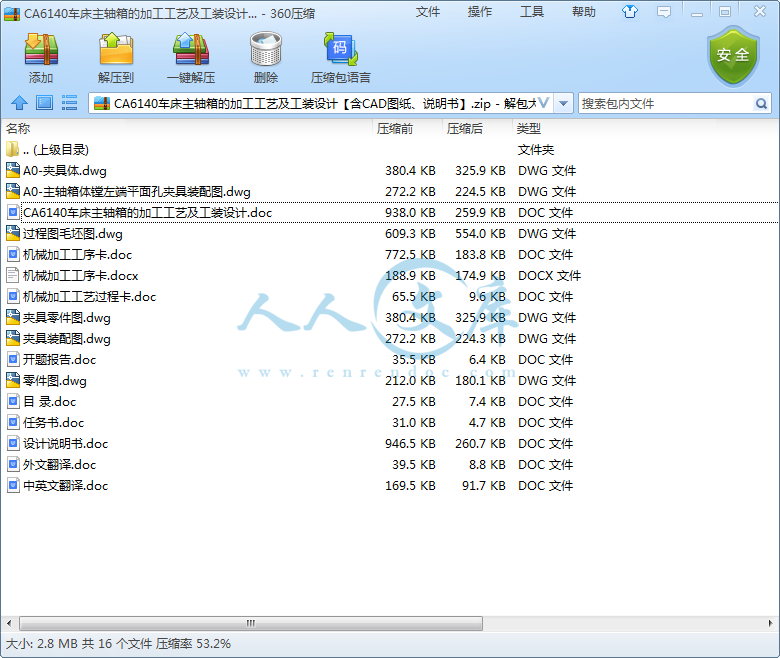Viewport: 780px width, 658px height.
Task: Select file 过程图毛坯图.dwg
Action: [x=390, y=233]
